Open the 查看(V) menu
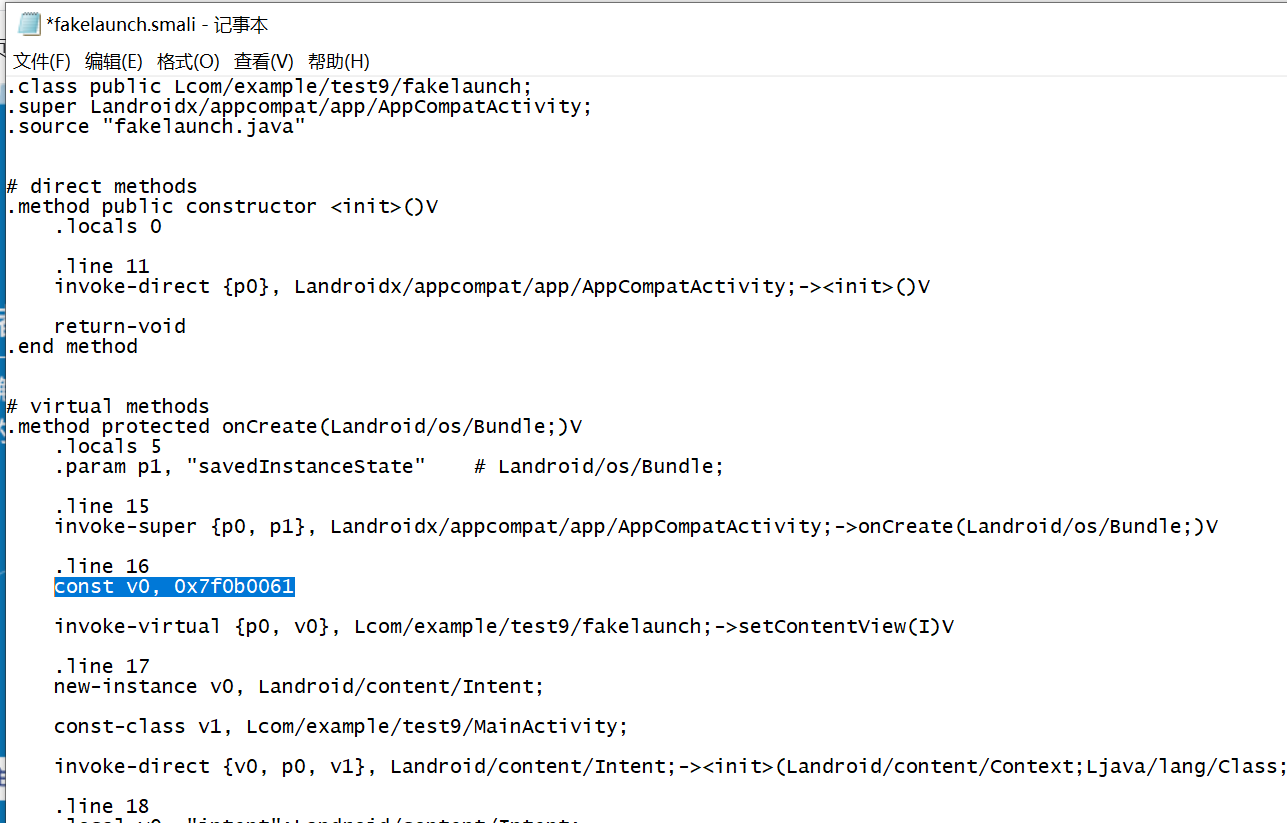Image resolution: width=1287 pixels, height=823 pixels. pos(264,61)
